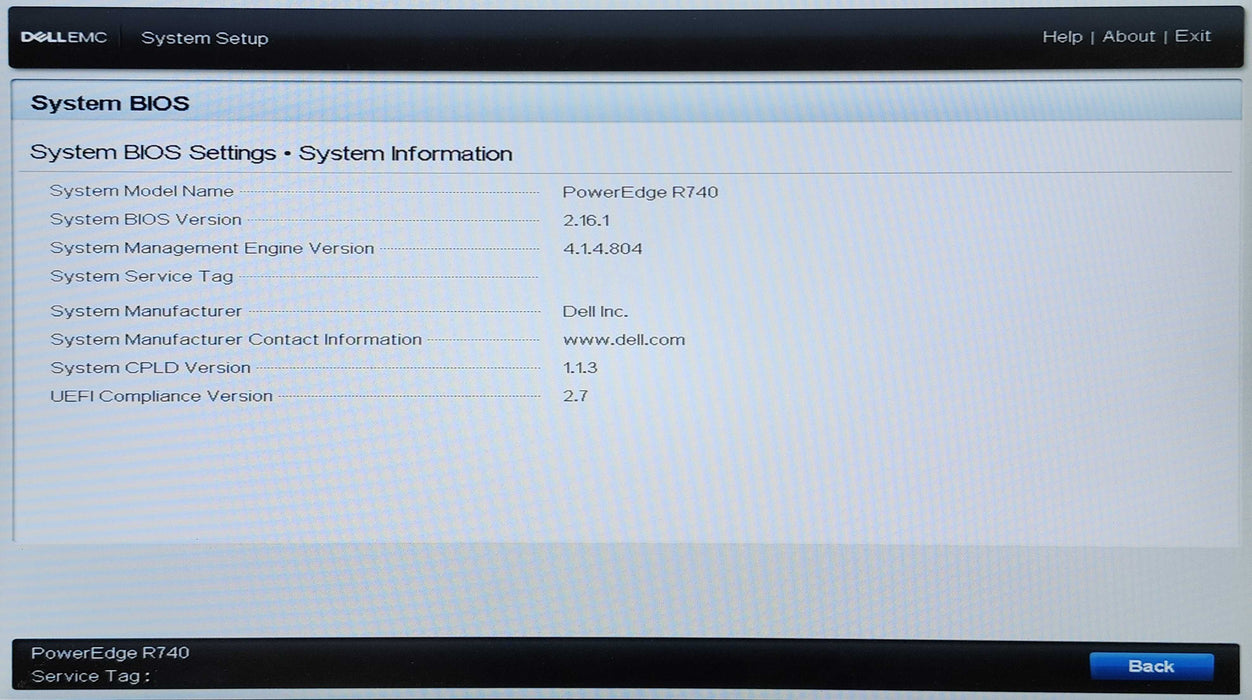Select the System Service Tag label
1252x700 pixels.
pyautogui.click(x=142, y=276)
